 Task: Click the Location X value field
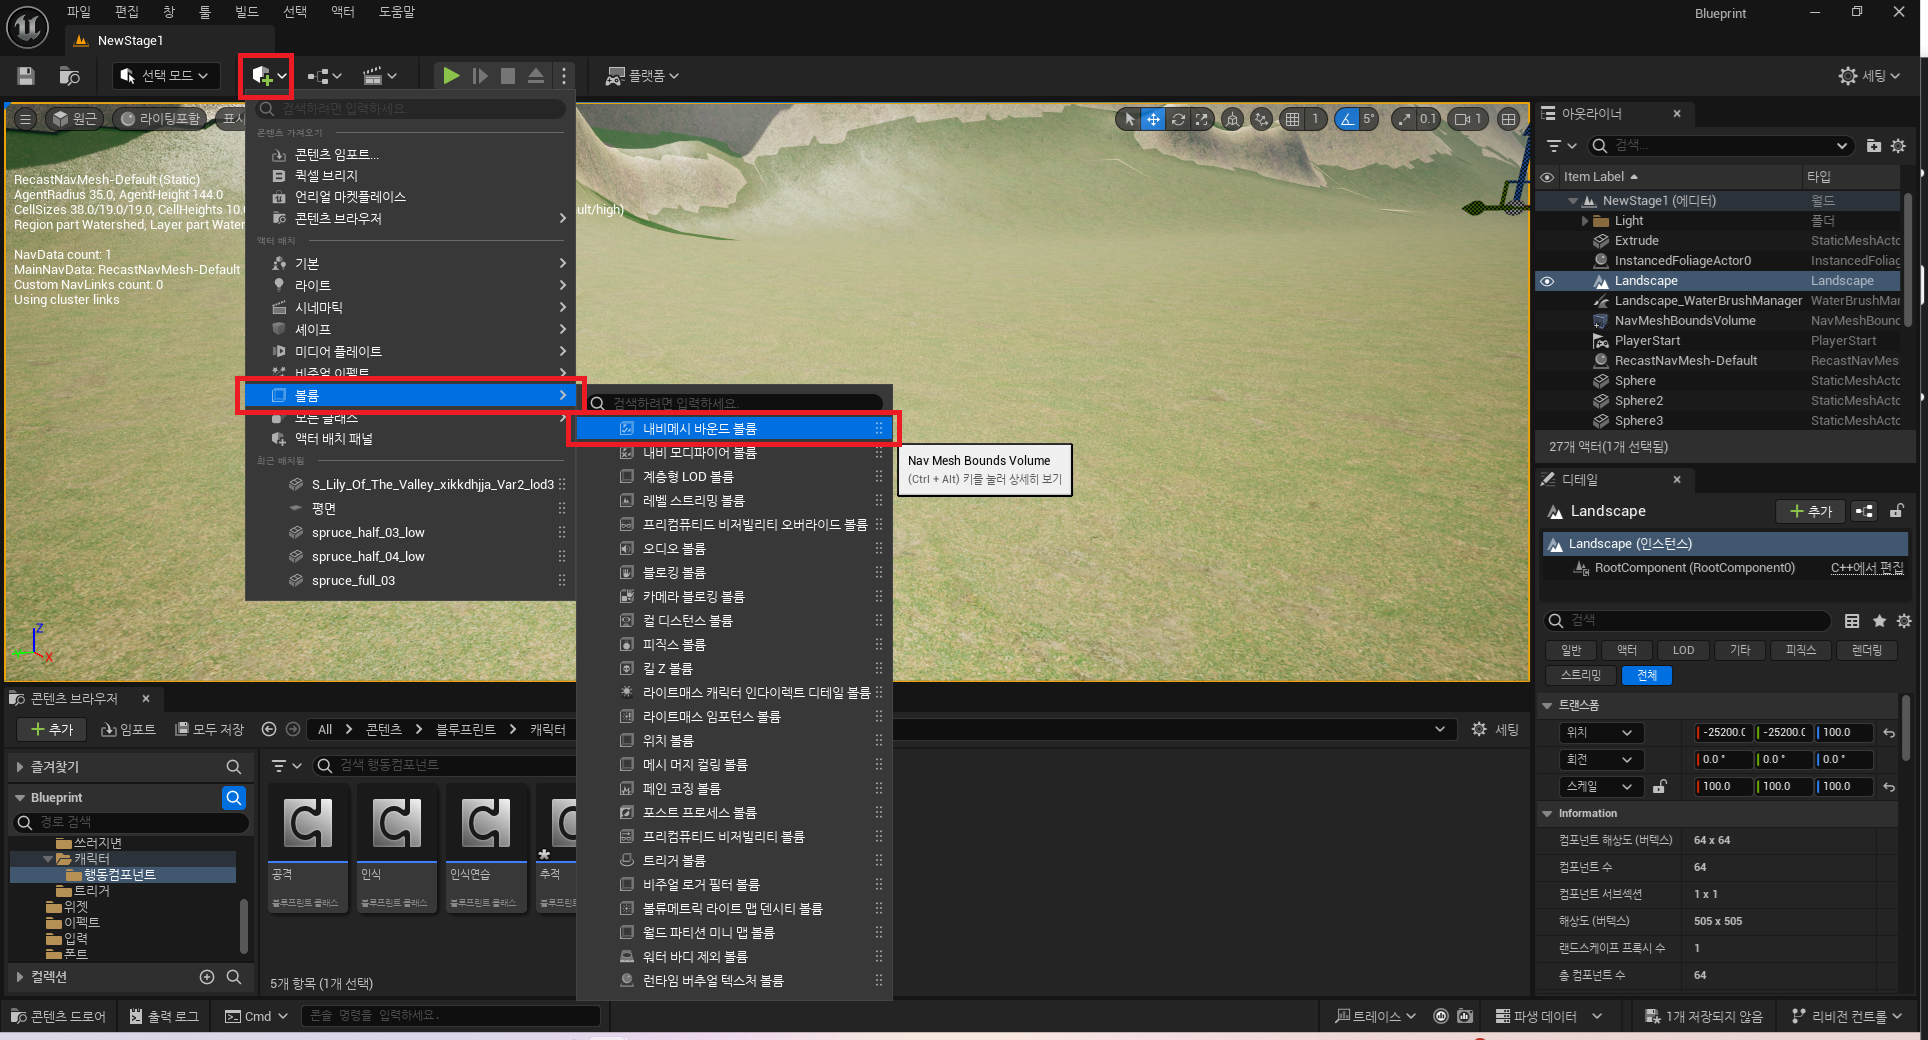pyautogui.click(x=1724, y=732)
